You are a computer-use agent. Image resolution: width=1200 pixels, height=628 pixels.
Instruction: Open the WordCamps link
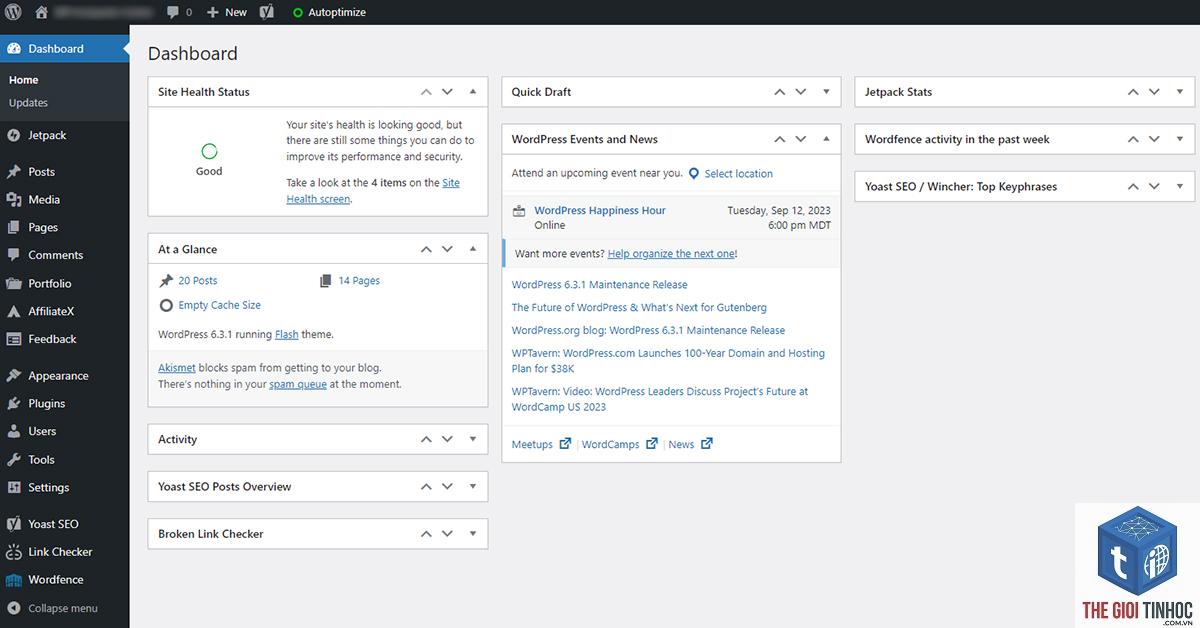tap(610, 444)
